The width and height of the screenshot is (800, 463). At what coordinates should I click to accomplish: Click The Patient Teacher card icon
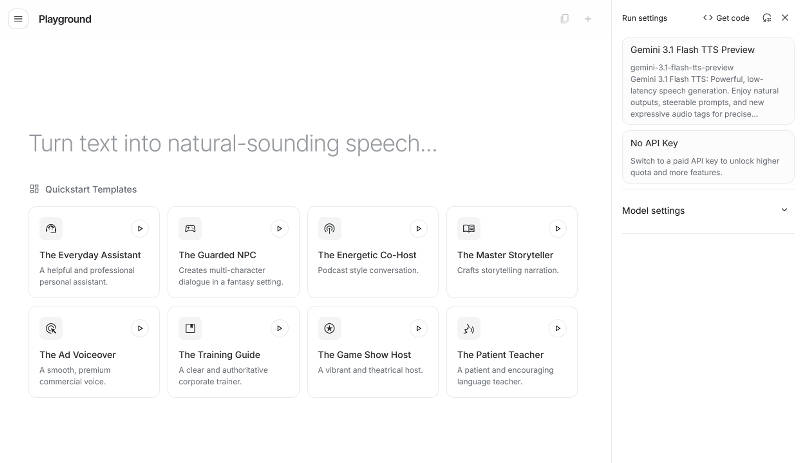click(468, 328)
